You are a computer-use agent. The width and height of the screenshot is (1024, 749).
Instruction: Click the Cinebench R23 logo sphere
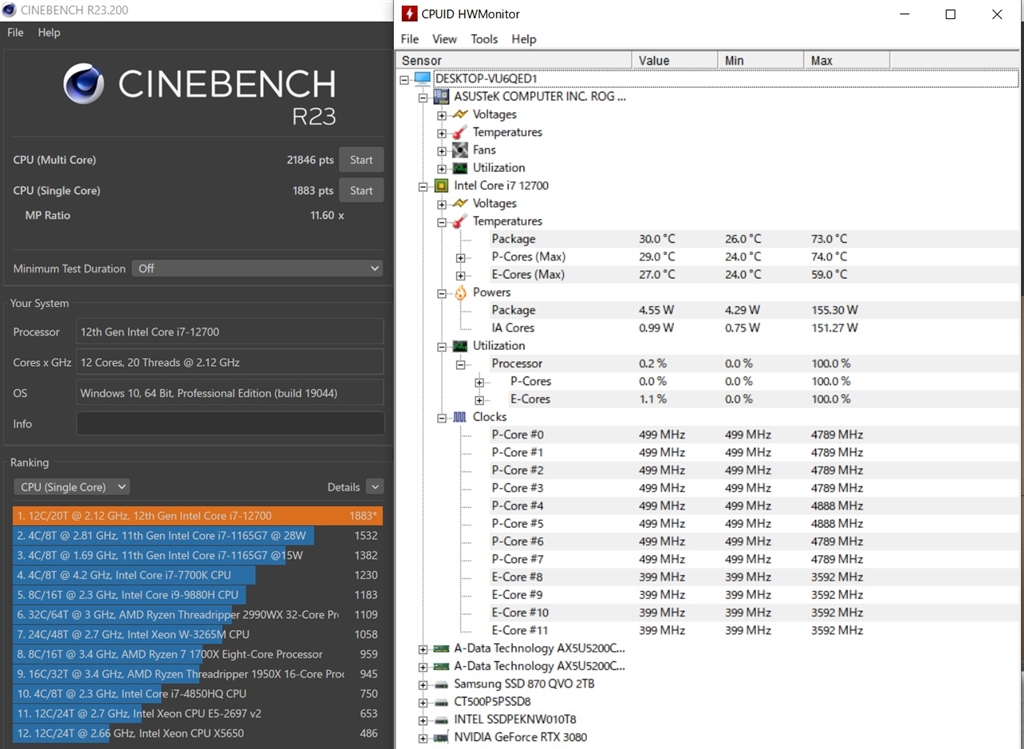tap(84, 84)
